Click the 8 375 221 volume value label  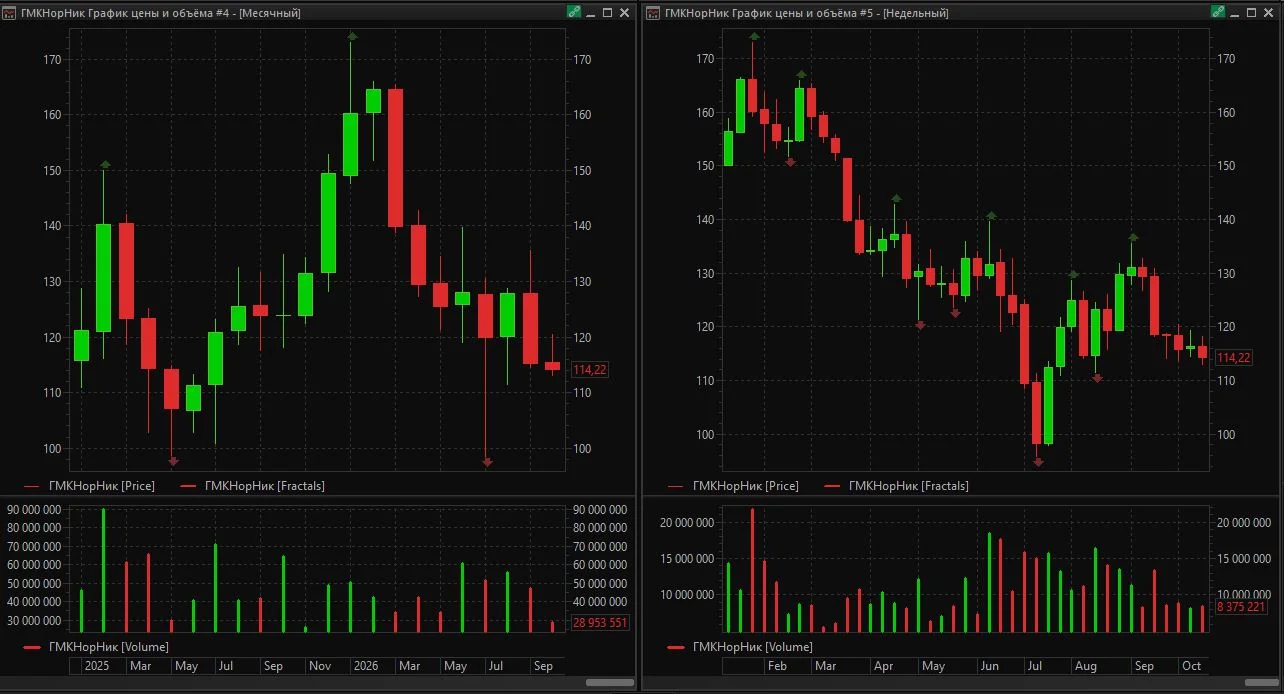pyautogui.click(x=1241, y=607)
